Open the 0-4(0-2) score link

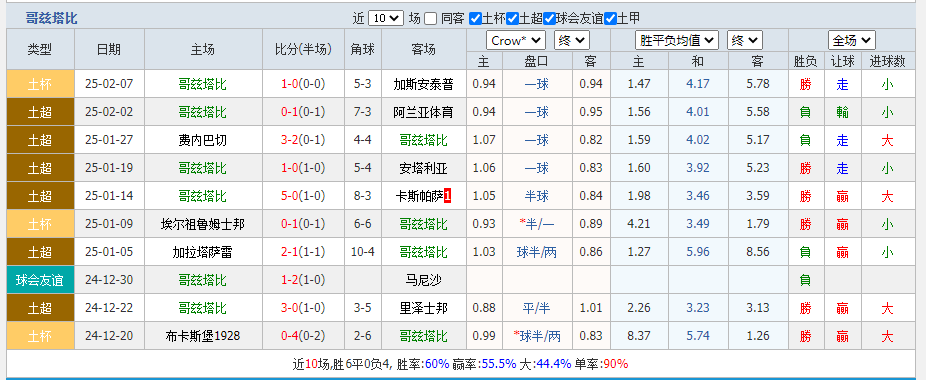tap(303, 336)
